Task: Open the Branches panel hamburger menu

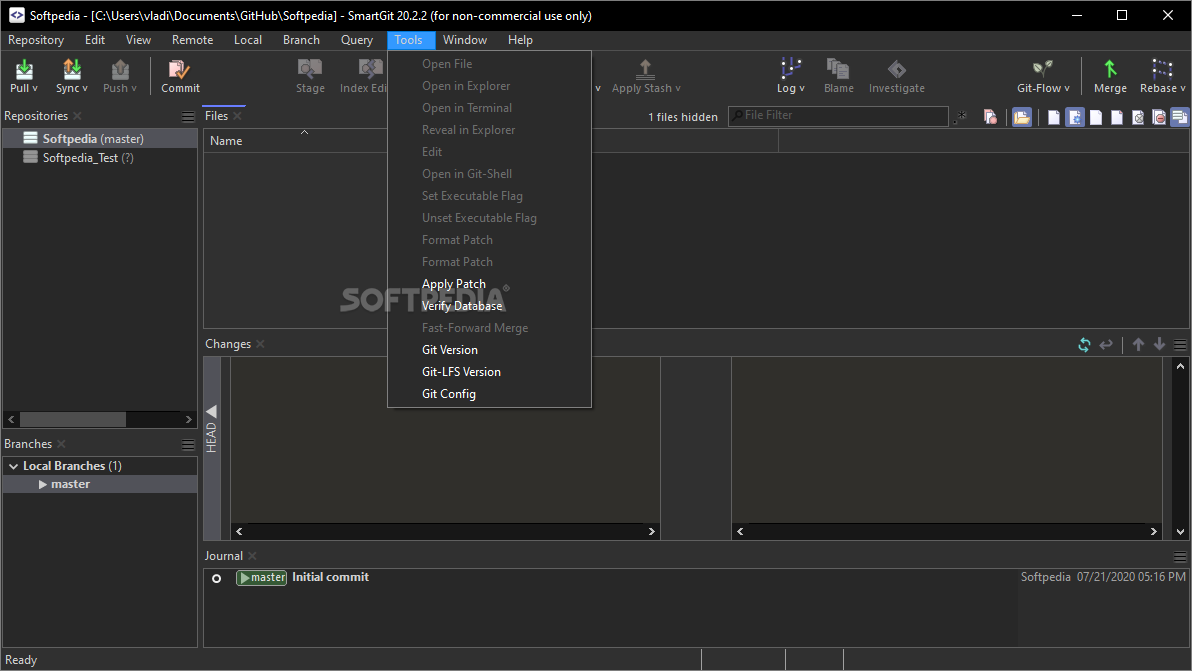Action: [188, 445]
